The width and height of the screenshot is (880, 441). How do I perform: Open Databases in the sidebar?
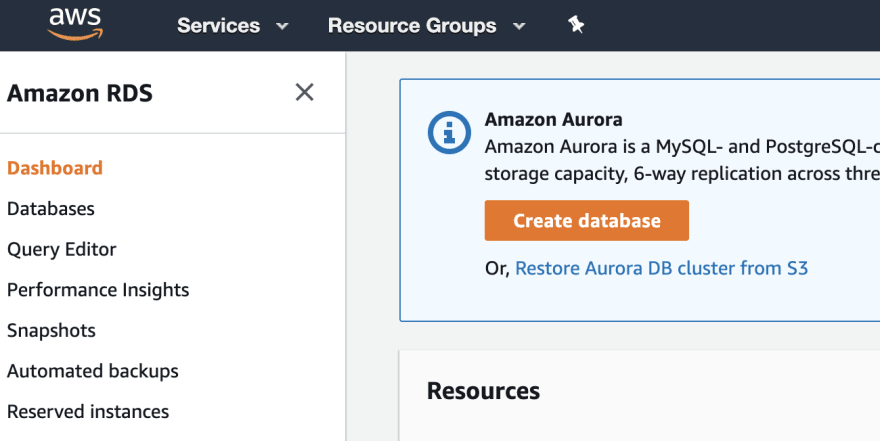tap(51, 209)
